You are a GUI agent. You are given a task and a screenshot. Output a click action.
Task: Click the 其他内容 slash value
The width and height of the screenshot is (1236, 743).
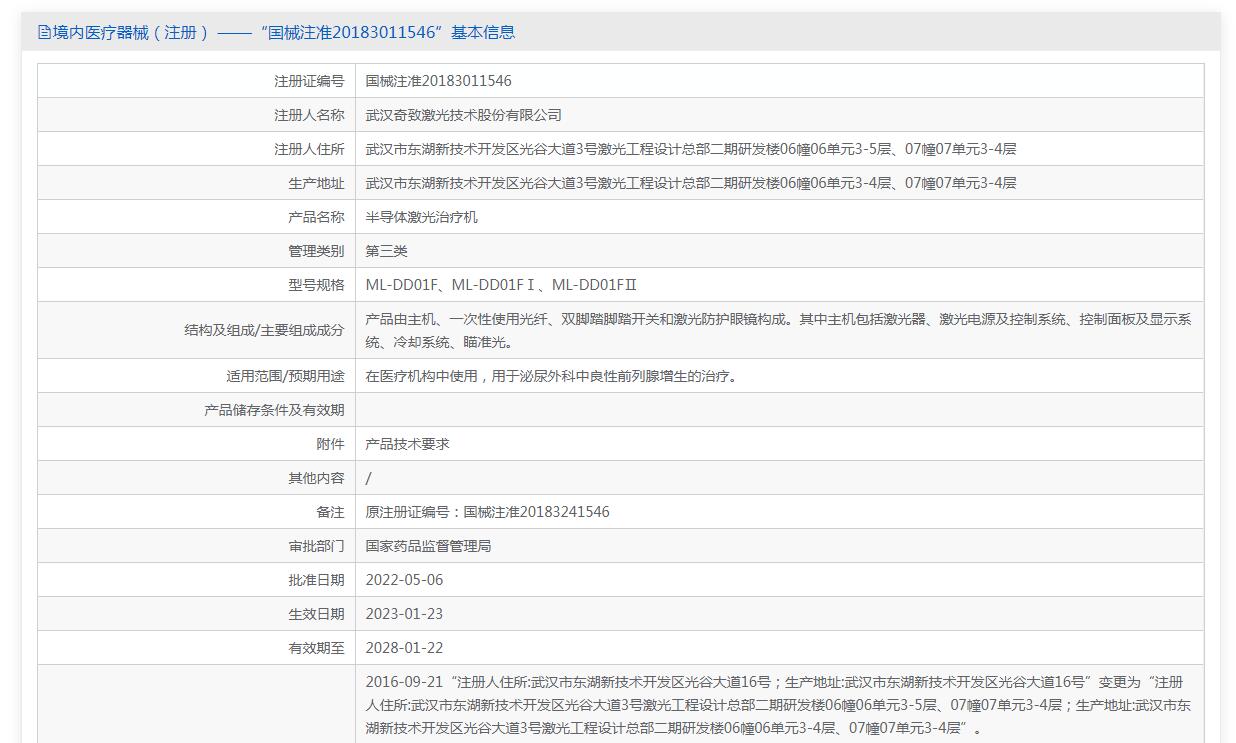click(368, 478)
